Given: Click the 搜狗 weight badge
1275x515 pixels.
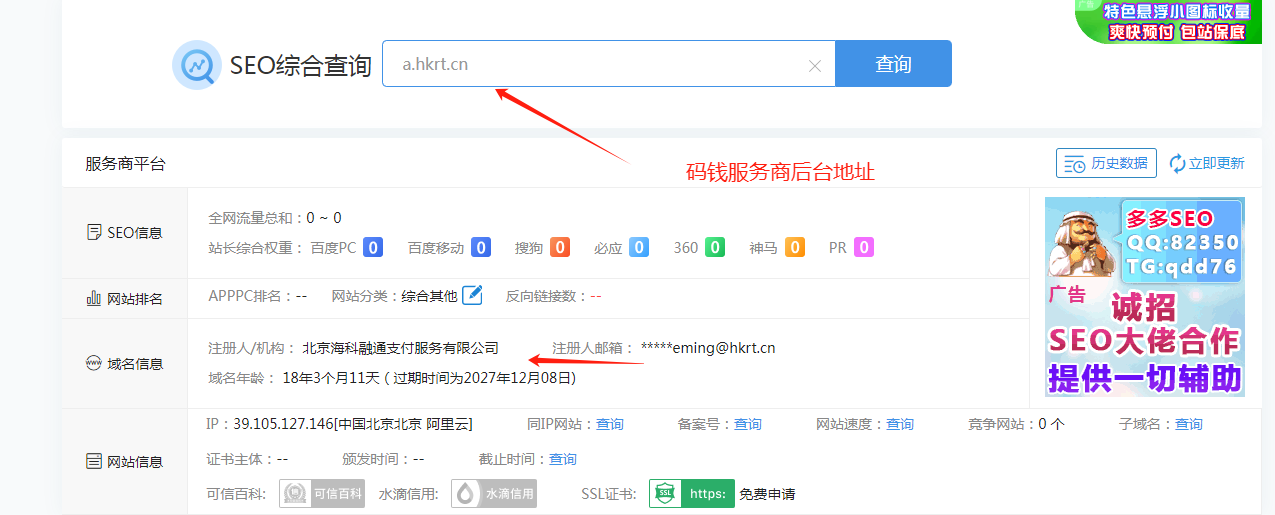Looking at the screenshot, I should pos(559,247).
